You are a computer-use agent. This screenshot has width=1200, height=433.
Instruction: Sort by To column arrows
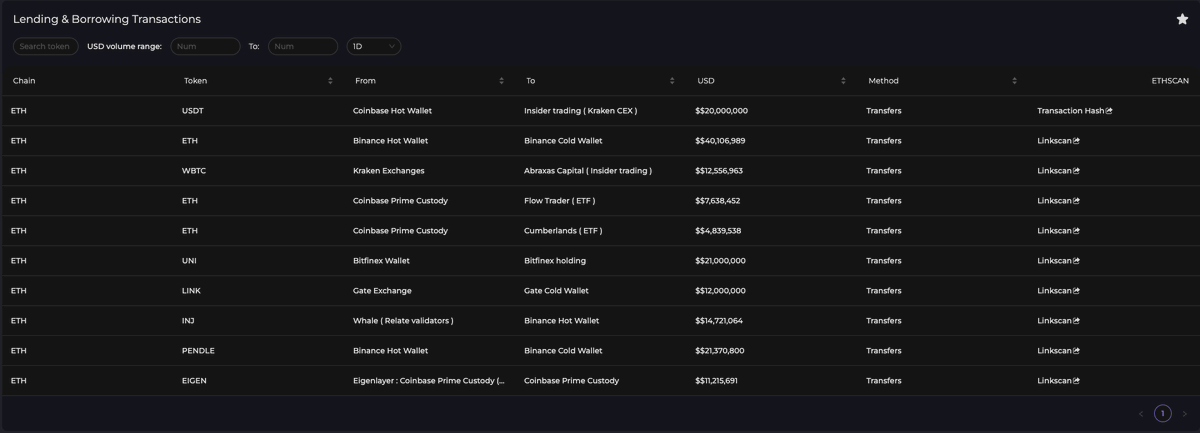click(672, 81)
